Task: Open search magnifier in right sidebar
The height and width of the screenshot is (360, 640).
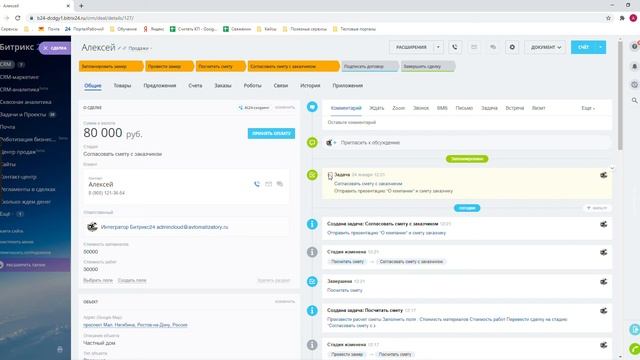Action: [634, 100]
